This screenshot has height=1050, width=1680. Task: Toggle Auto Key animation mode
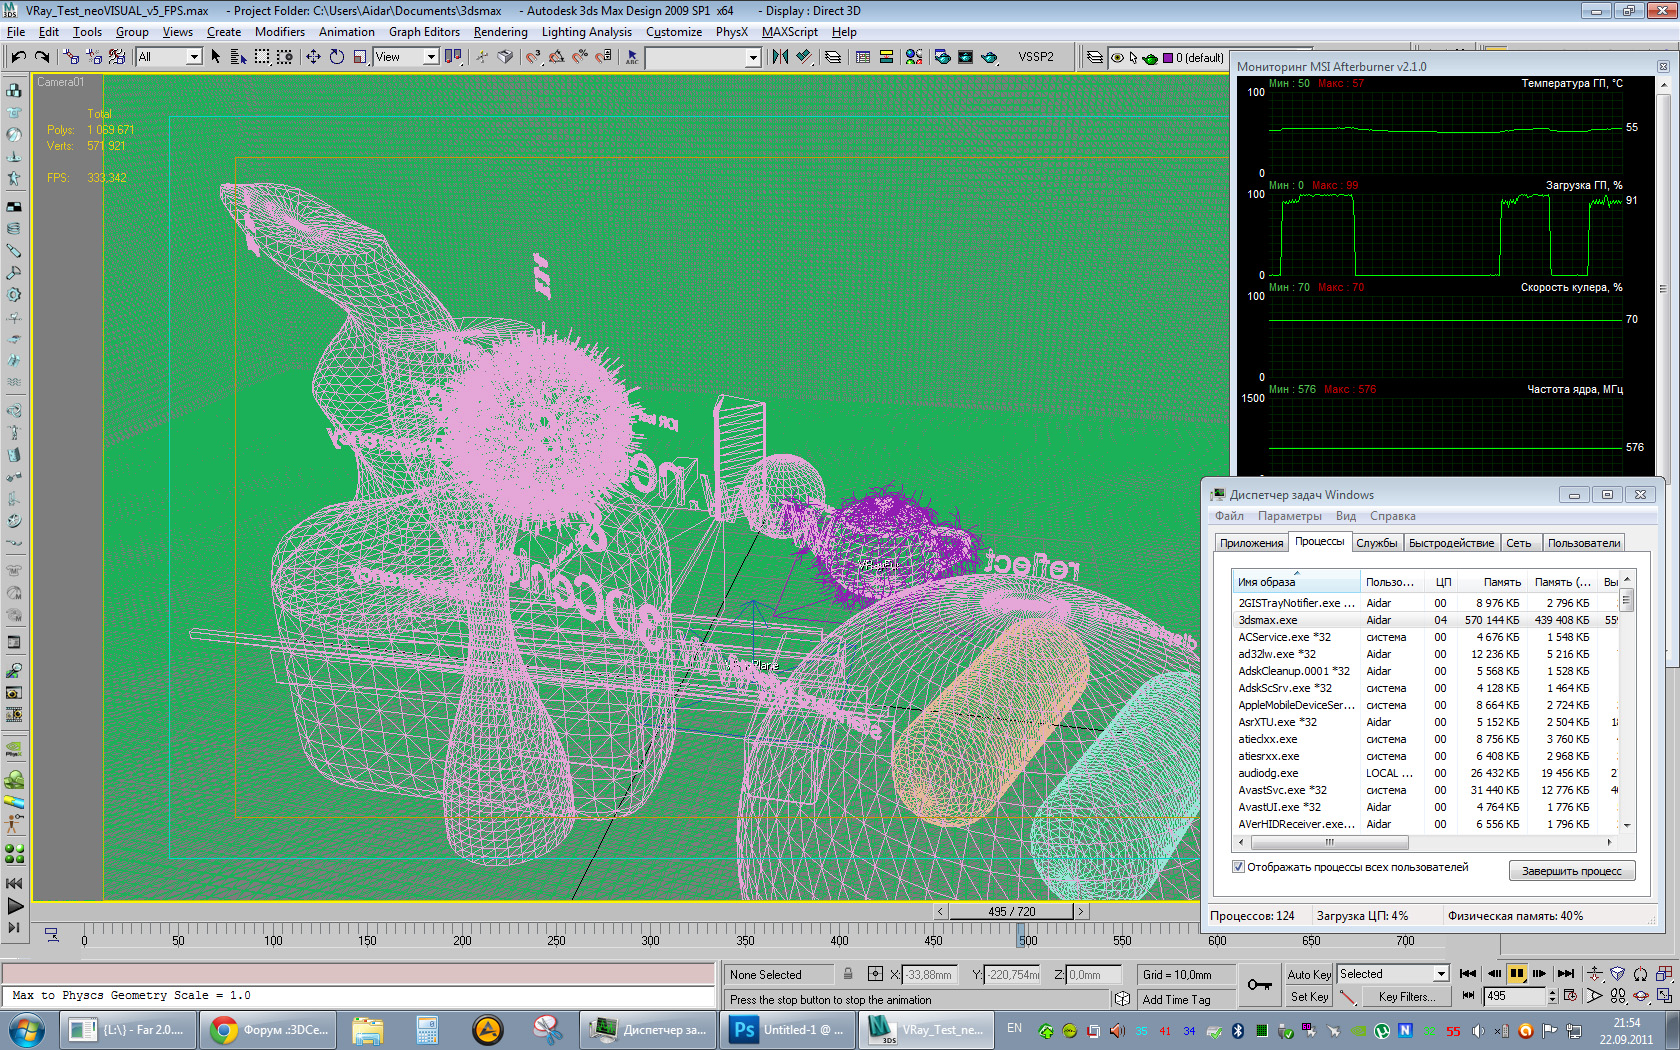pos(1309,974)
